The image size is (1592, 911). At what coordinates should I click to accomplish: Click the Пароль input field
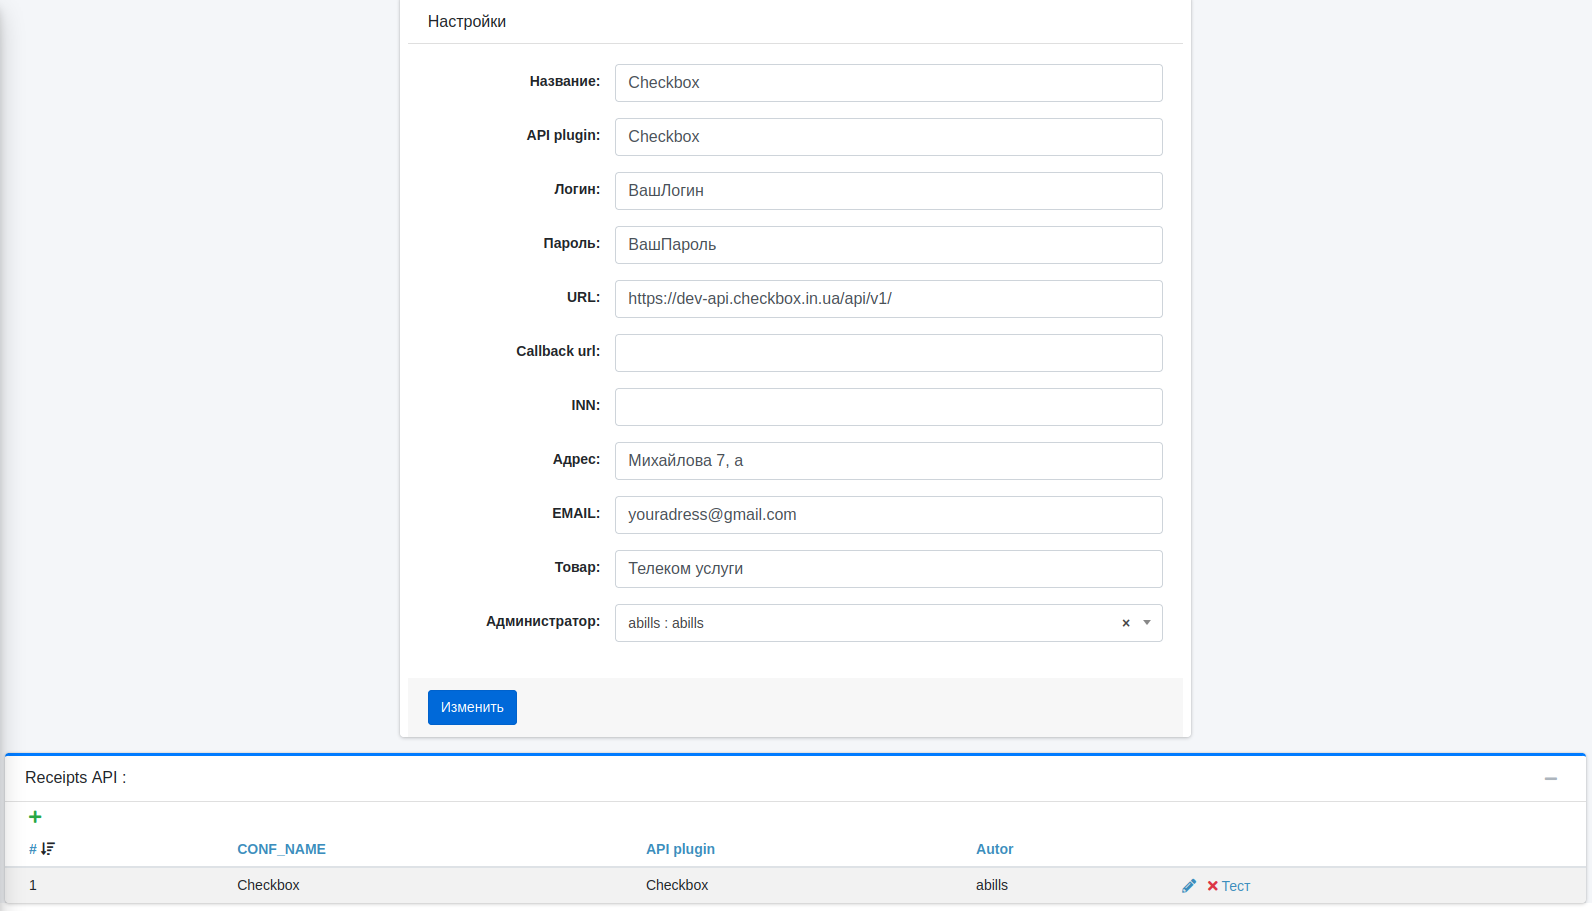[888, 245]
